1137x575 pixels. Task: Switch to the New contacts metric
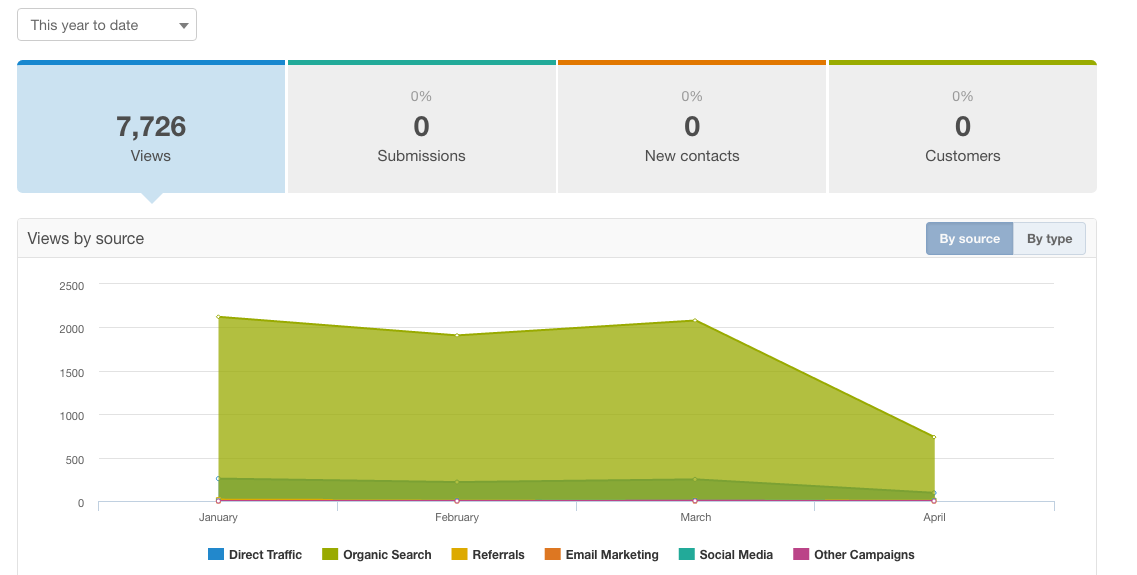(x=692, y=128)
